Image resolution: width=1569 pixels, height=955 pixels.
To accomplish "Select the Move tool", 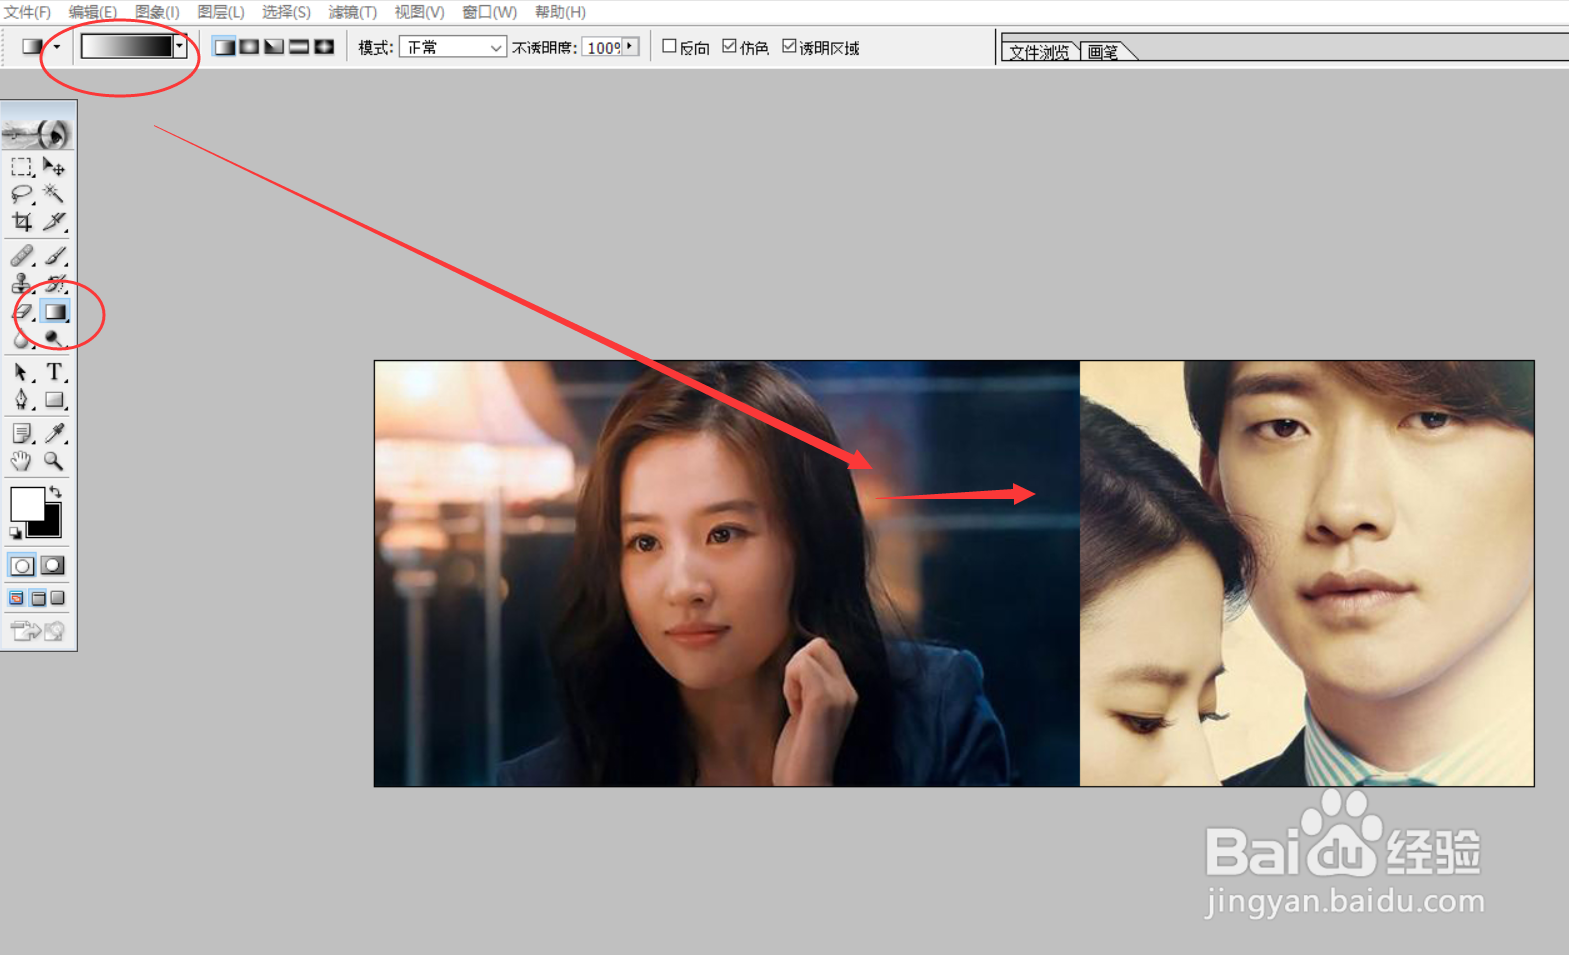I will pos(54,166).
